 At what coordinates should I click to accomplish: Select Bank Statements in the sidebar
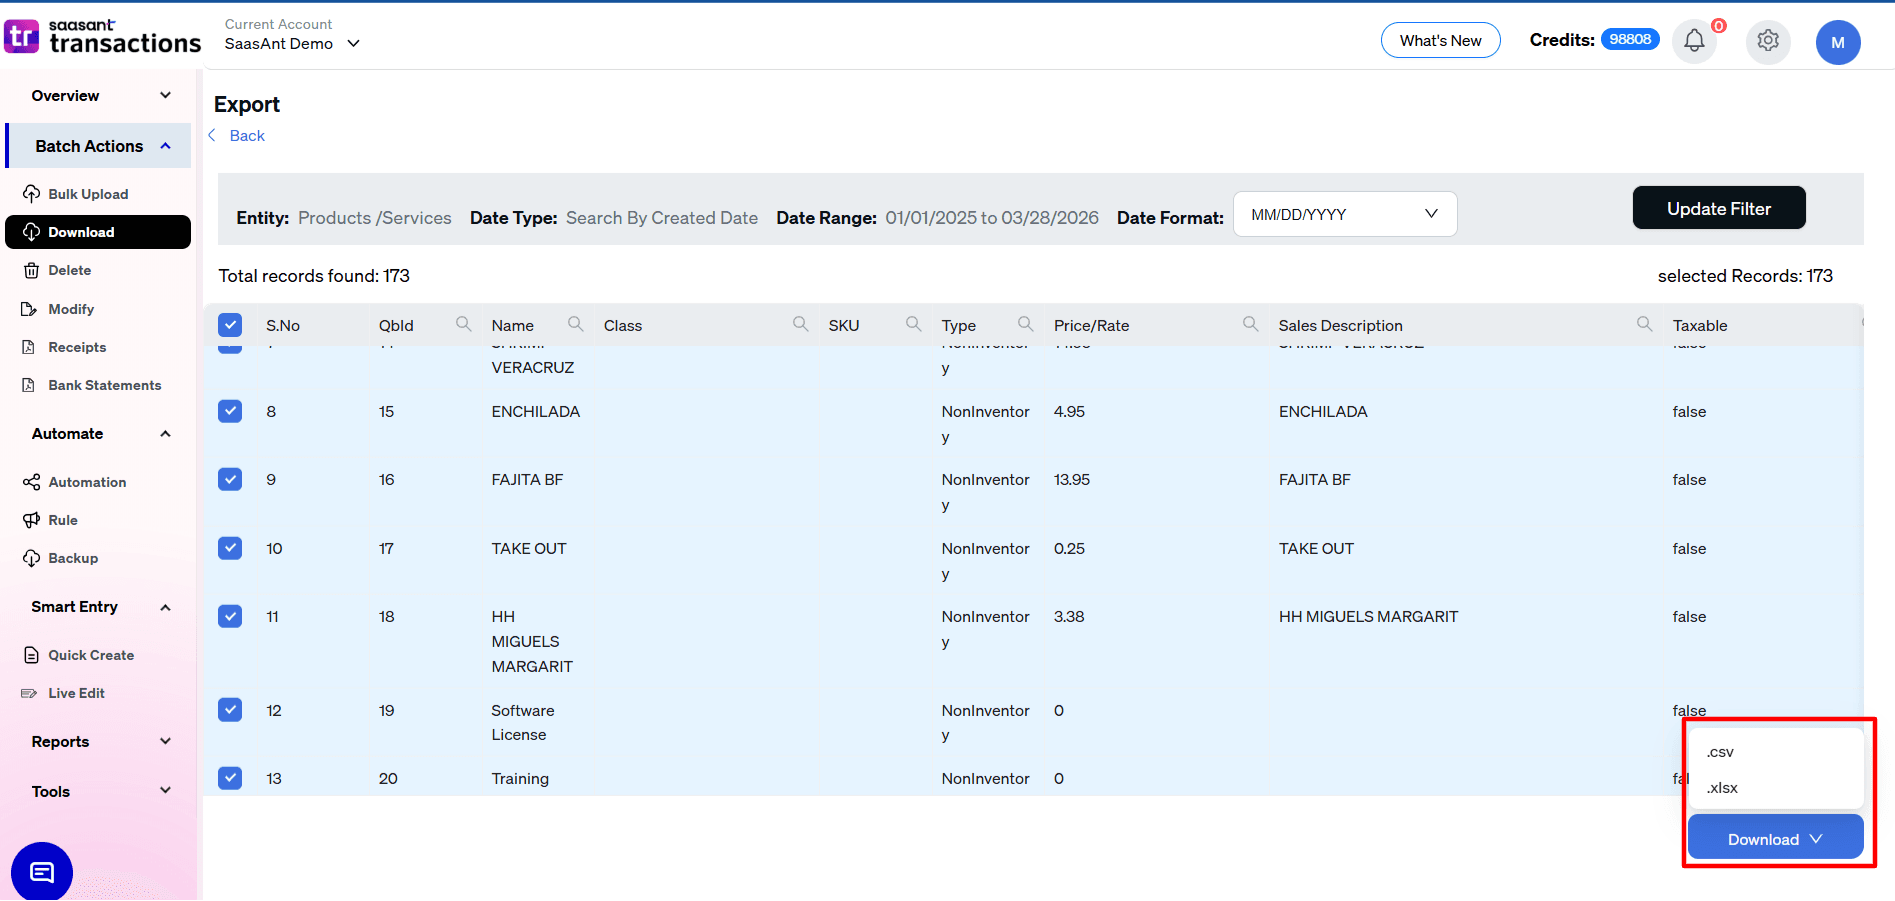105,385
